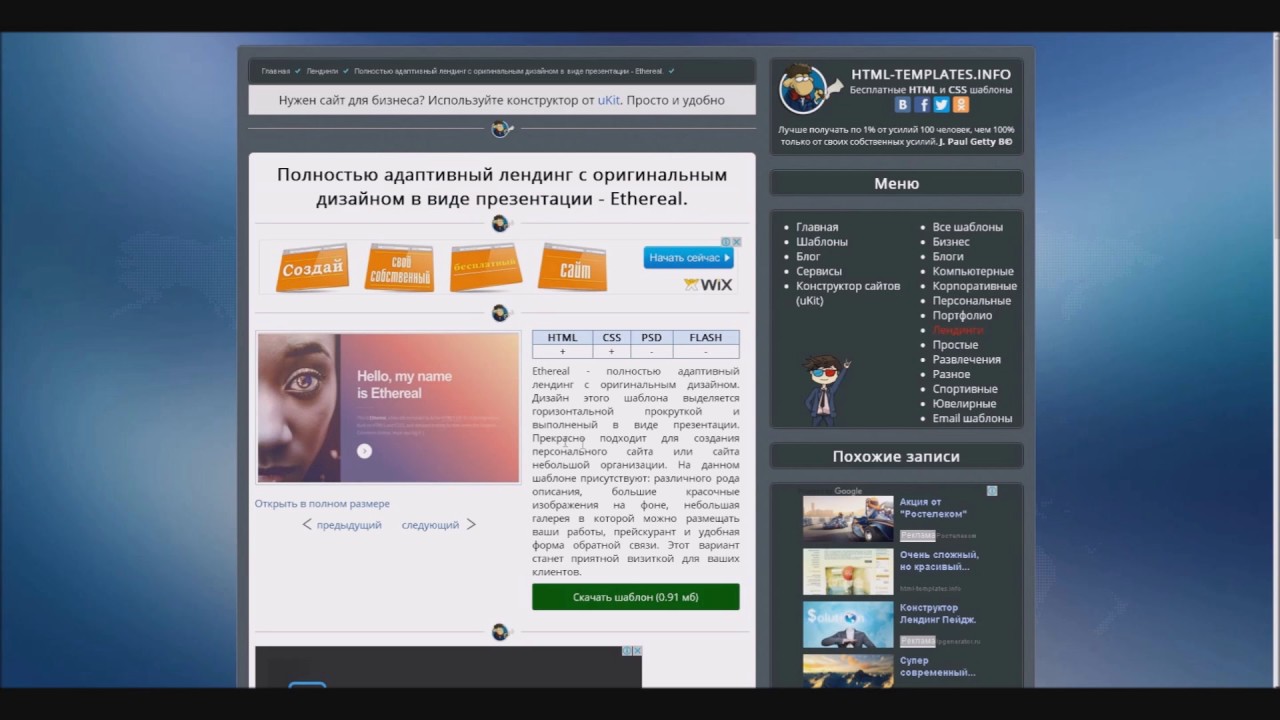Click the right arrow beside 'следующий'
Viewport: 1280px width, 720px height.
point(471,524)
